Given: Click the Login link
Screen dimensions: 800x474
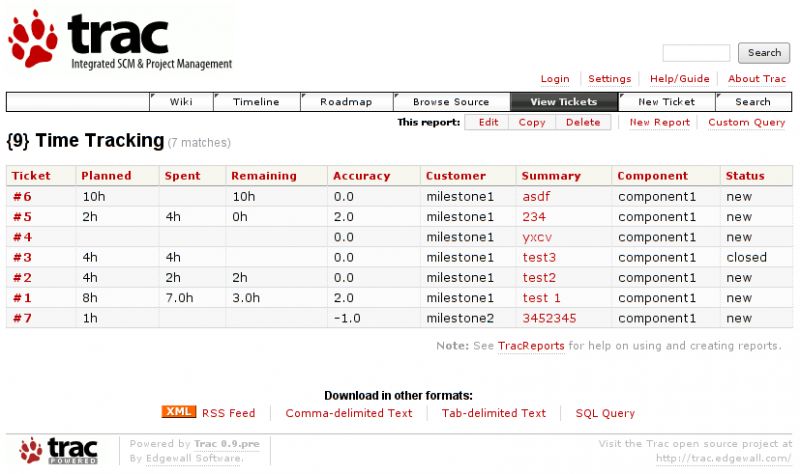Looking at the screenshot, I should 555,79.
